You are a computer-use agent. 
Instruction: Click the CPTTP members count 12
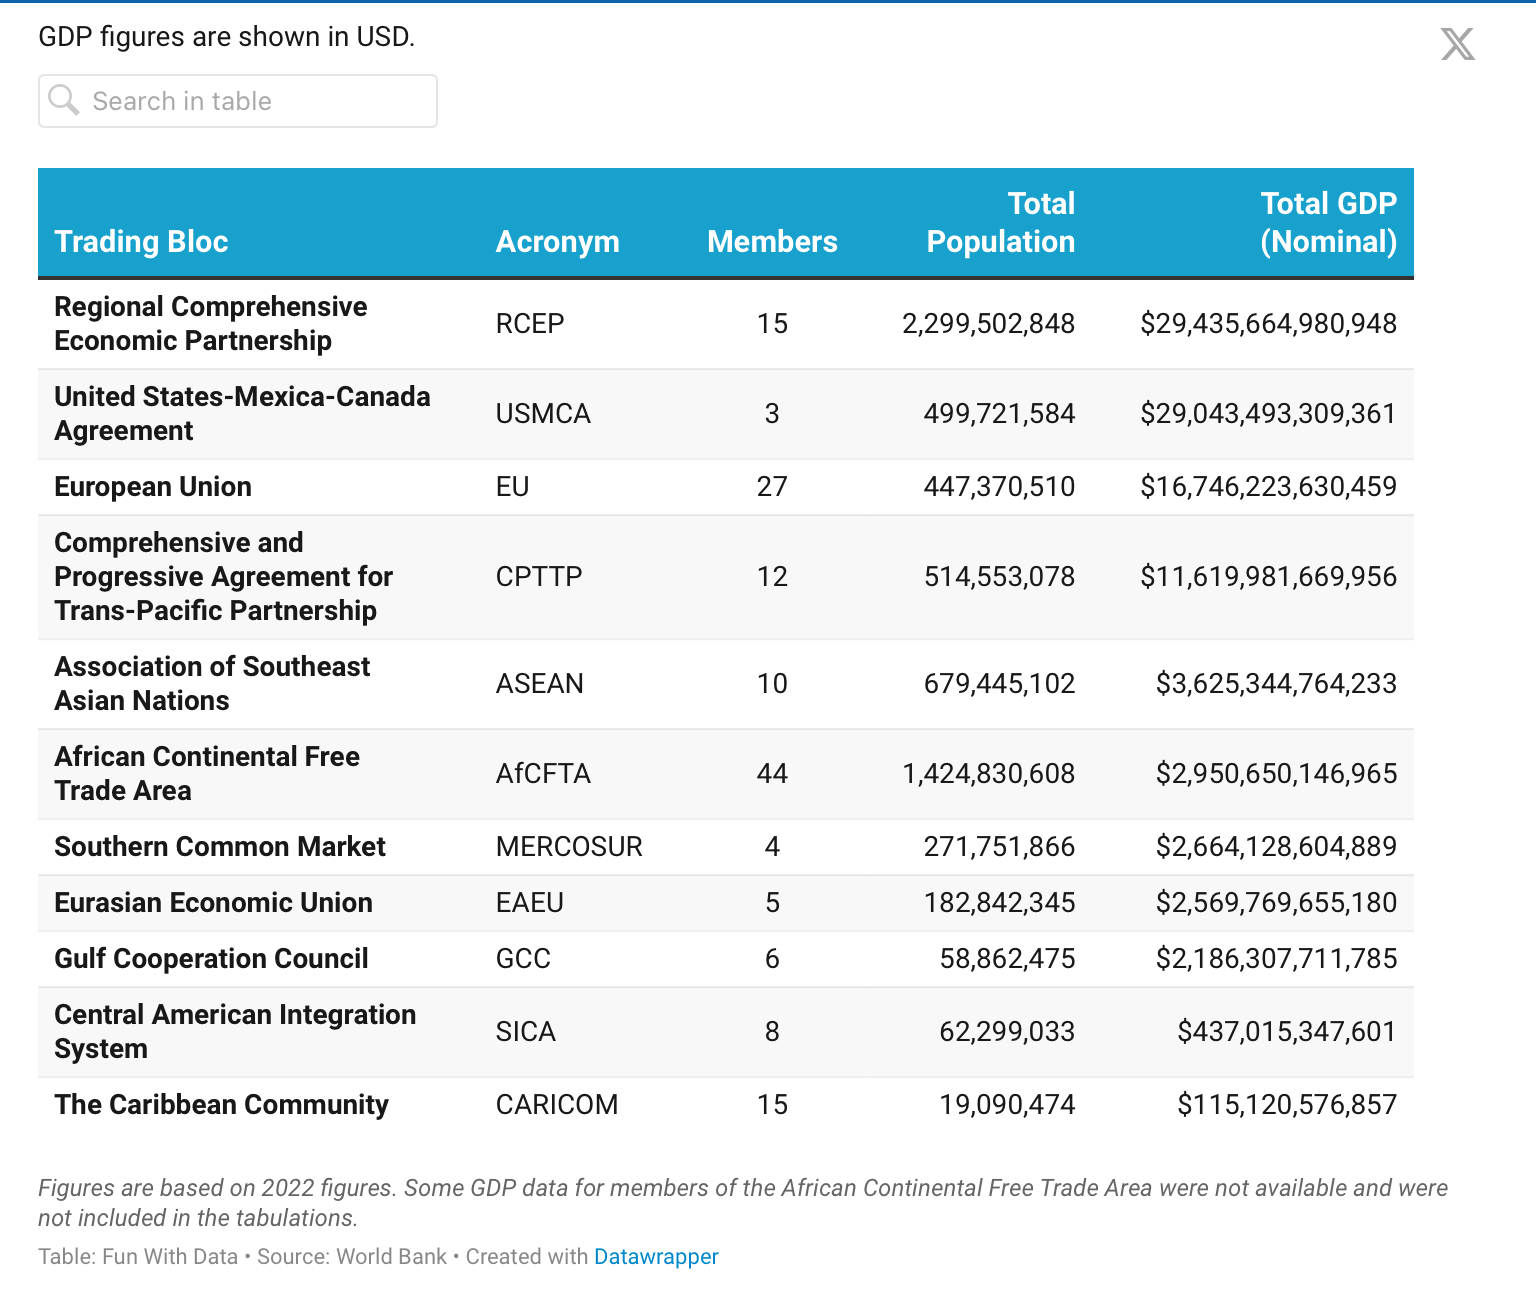pyautogui.click(x=772, y=577)
